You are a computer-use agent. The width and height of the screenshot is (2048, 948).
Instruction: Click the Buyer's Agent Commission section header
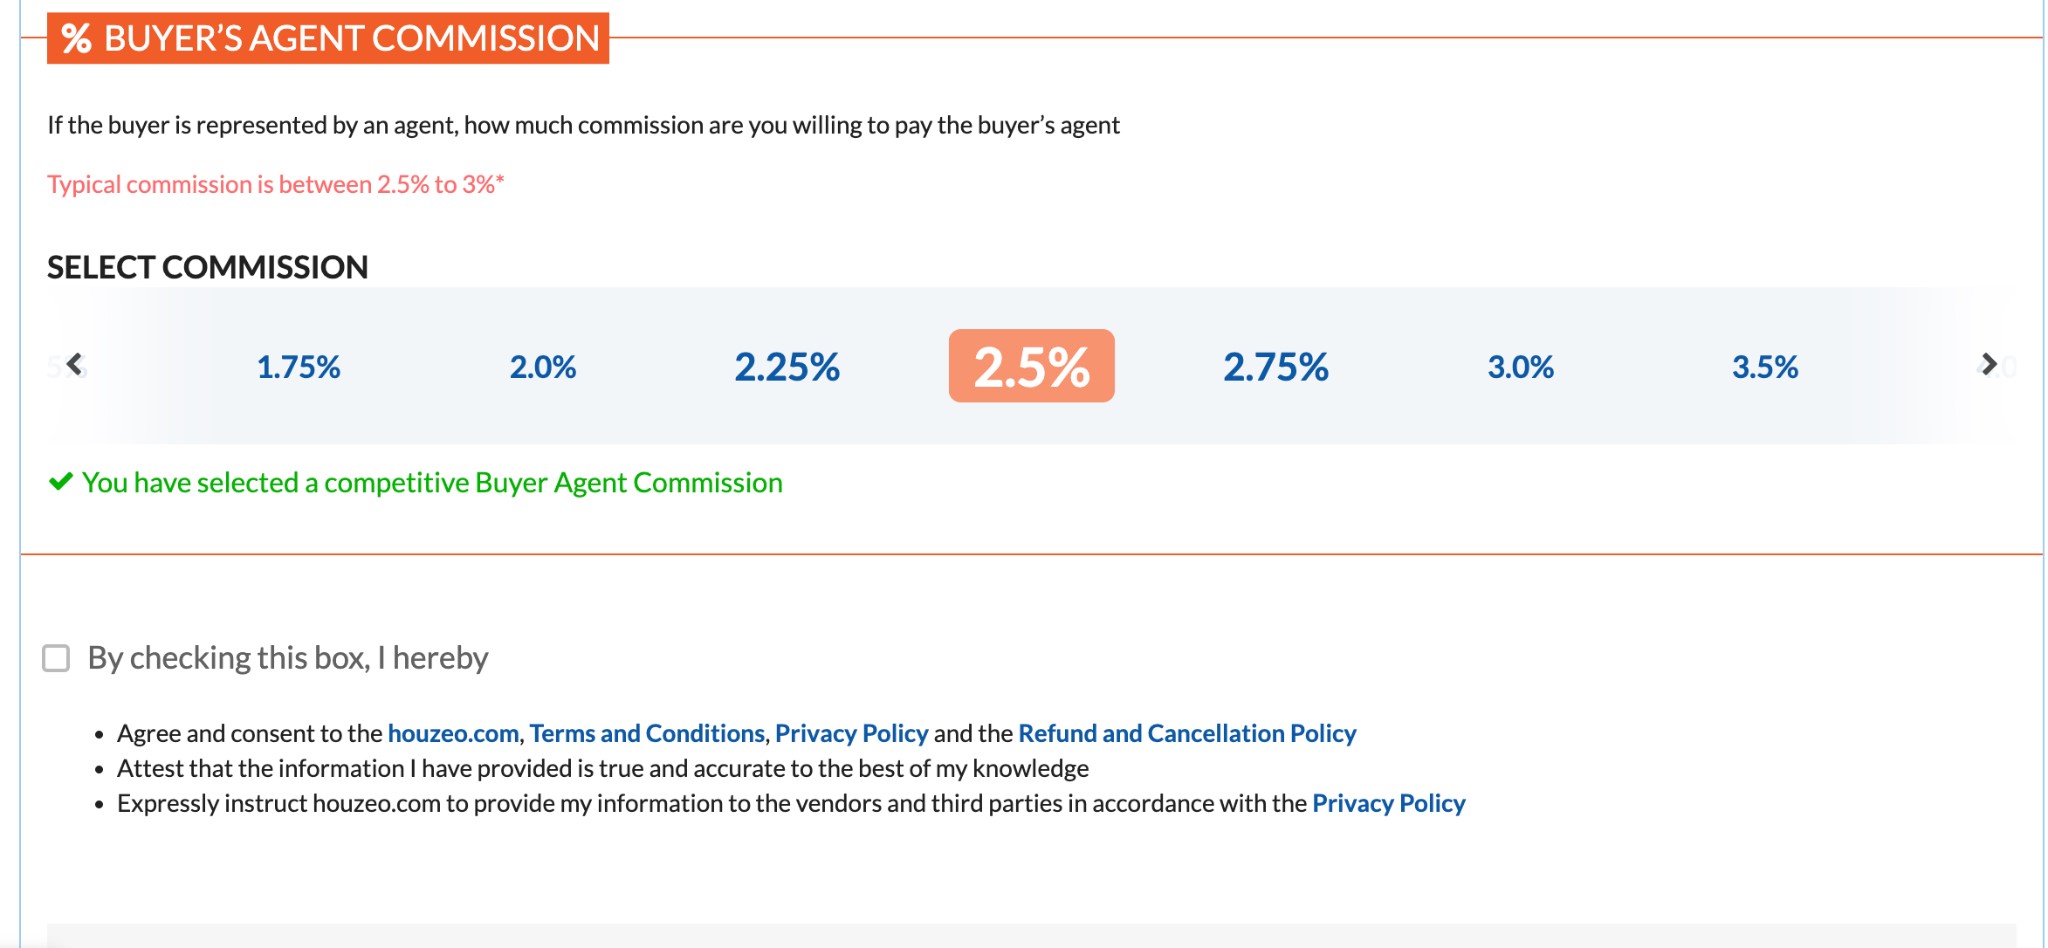(350, 39)
